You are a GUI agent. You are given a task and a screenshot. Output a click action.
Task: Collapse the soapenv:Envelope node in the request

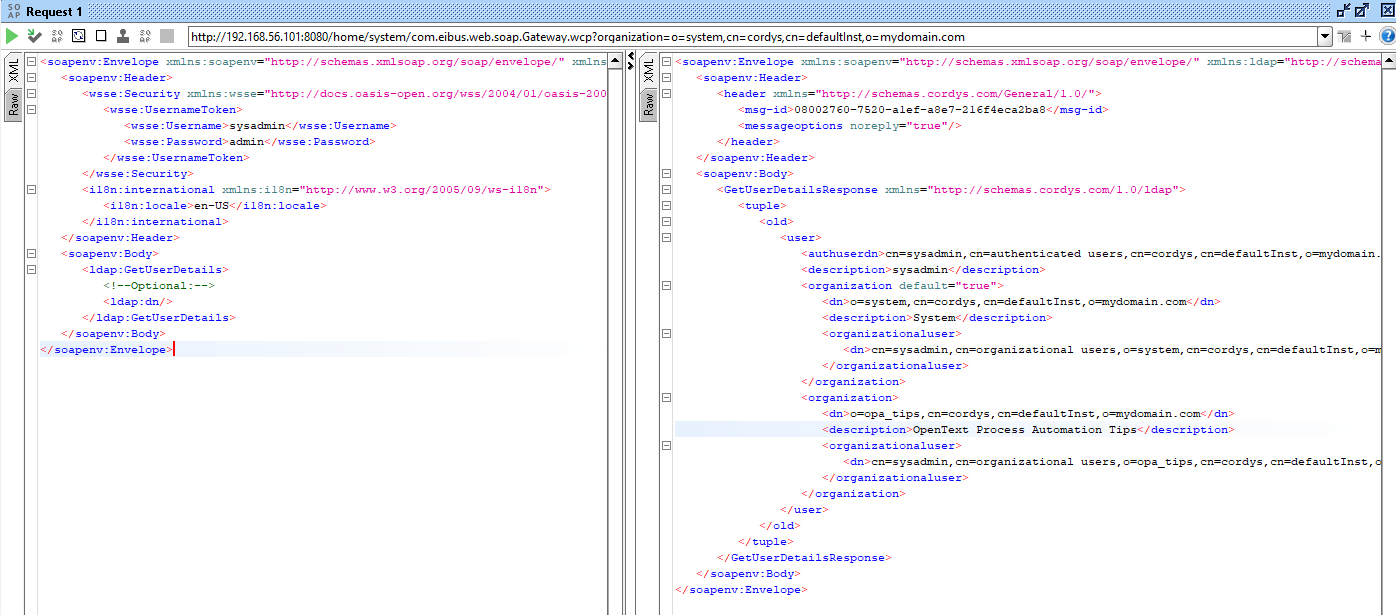tap(31, 61)
